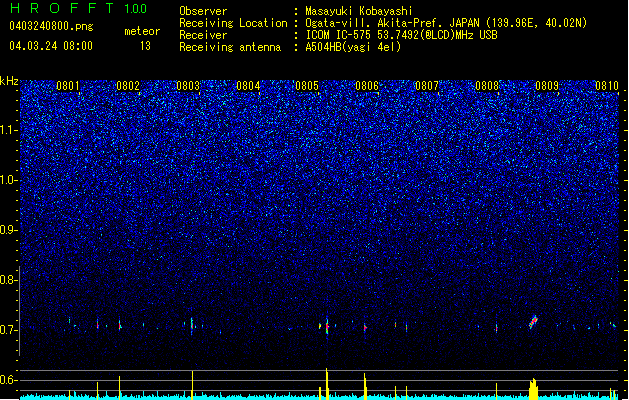Click the Receiver ICOM IC-575 text
Viewport: 629px width, 400px height.
tap(401, 35)
